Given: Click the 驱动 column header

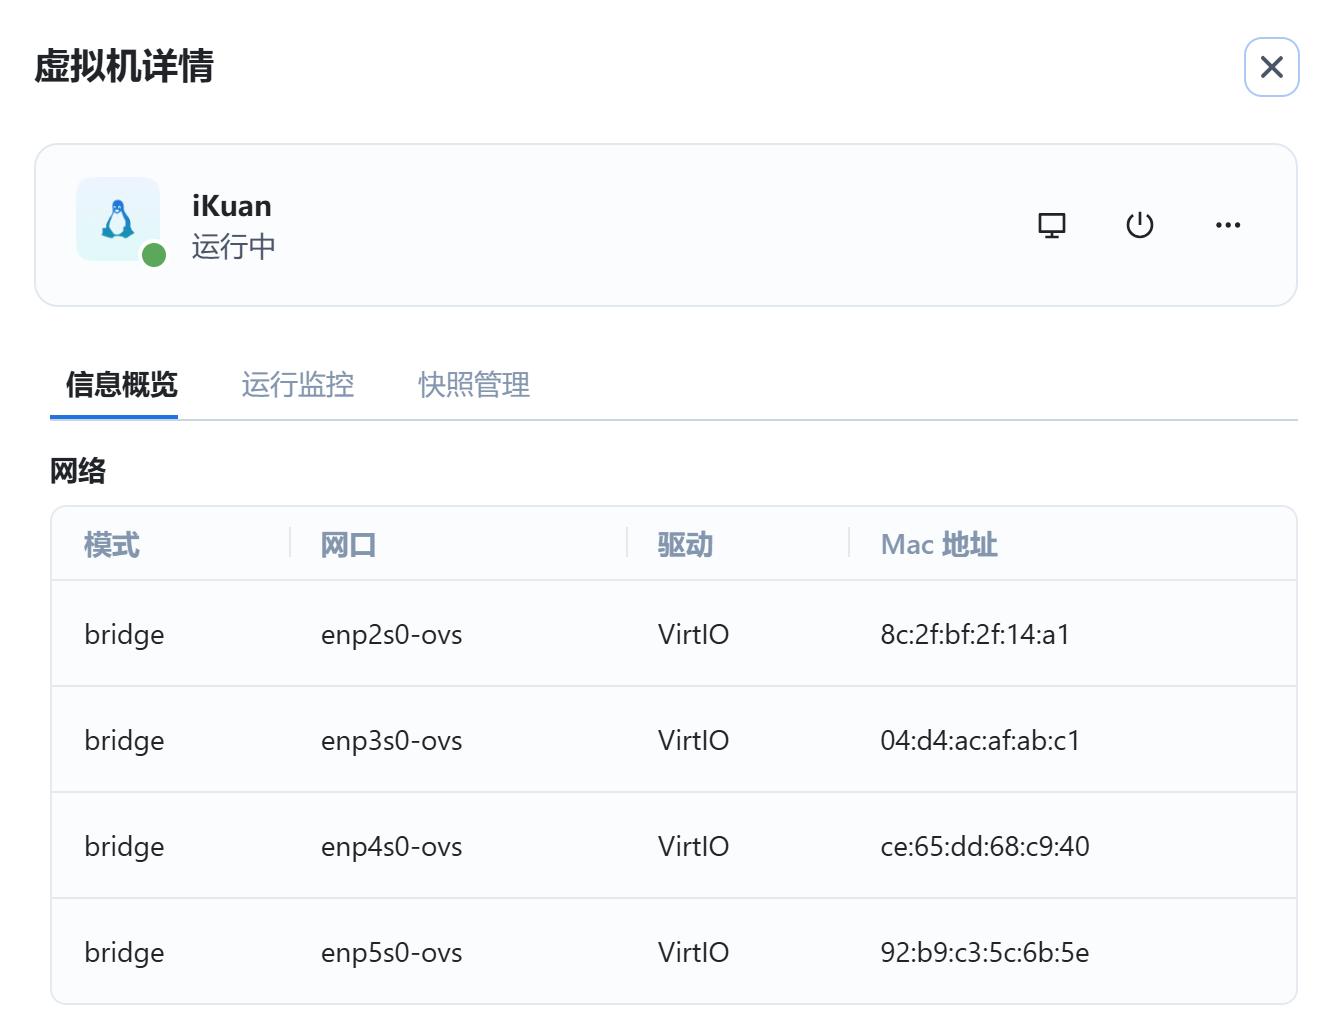Looking at the screenshot, I should (685, 545).
